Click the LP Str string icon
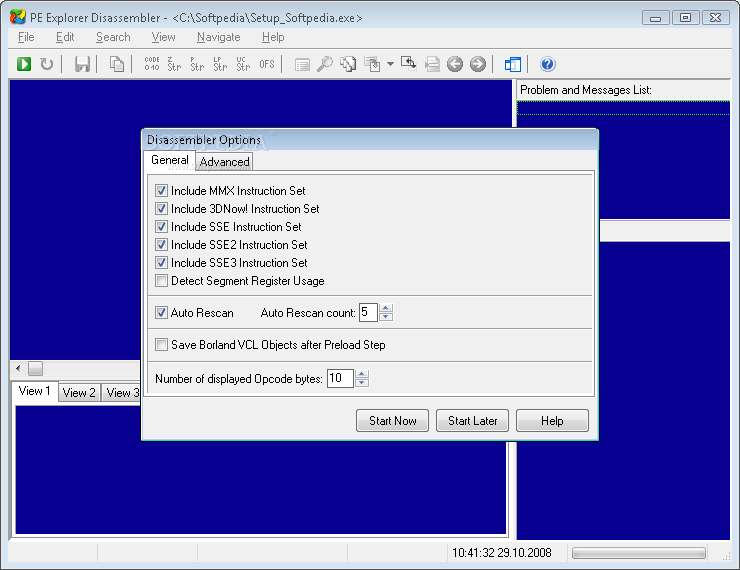The height and width of the screenshot is (570, 740). click(x=220, y=64)
